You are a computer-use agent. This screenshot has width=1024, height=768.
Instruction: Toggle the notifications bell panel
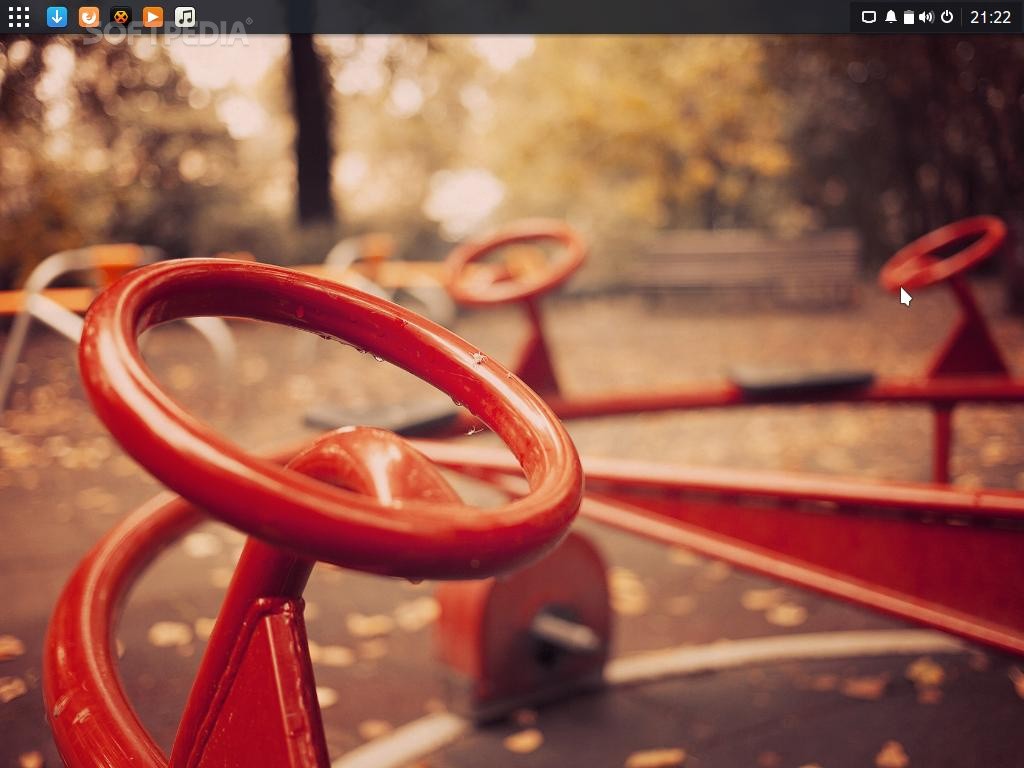point(890,17)
